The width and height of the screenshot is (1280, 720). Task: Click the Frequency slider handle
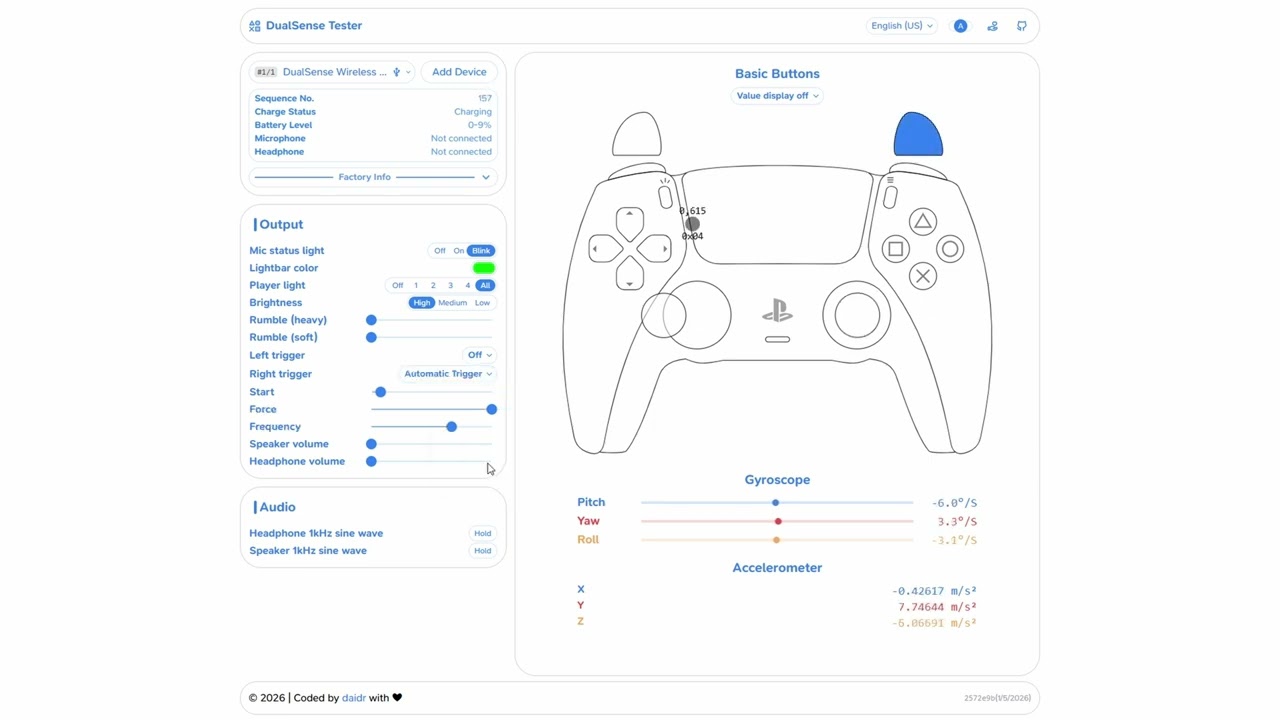[451, 427]
